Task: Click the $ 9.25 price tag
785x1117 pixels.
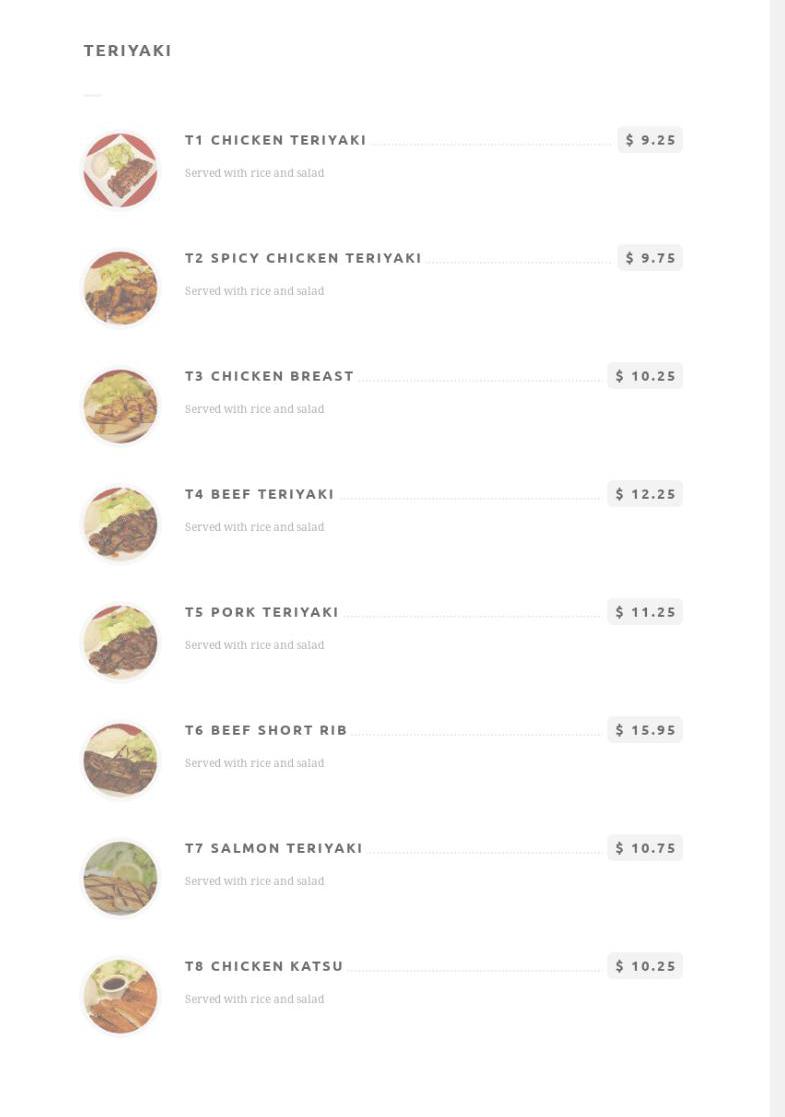Action: pos(650,140)
